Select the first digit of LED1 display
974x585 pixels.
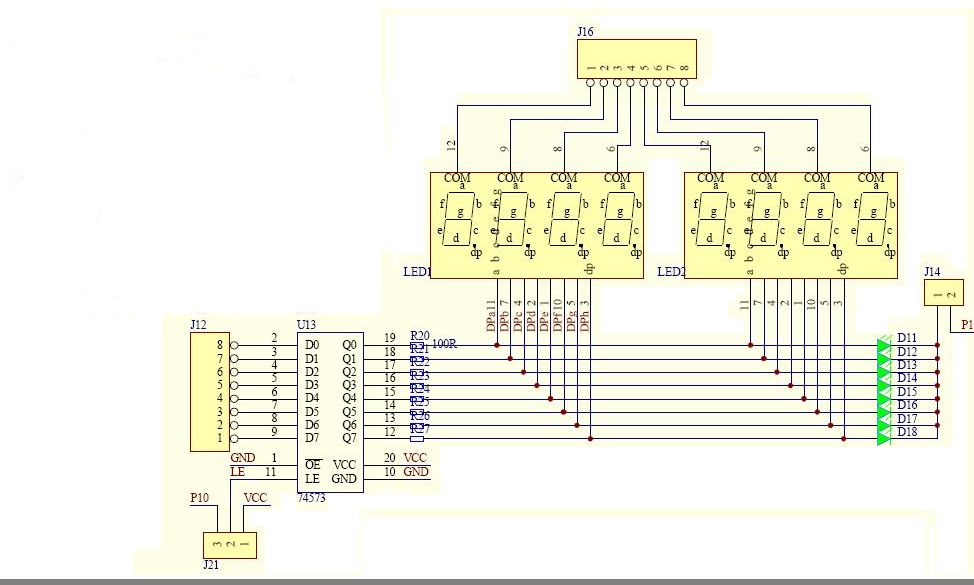coord(459,217)
